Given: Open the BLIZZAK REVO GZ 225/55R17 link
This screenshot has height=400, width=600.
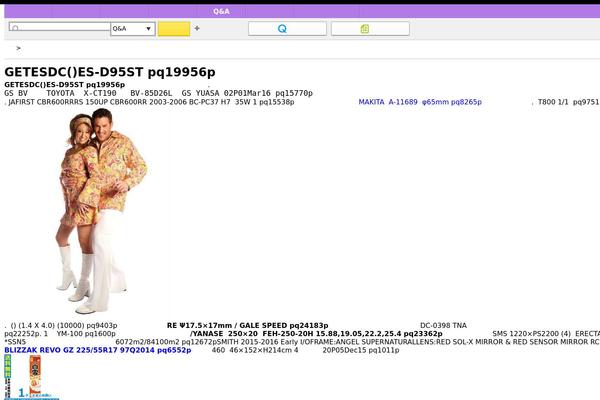Looking at the screenshot, I should pos(98,350).
